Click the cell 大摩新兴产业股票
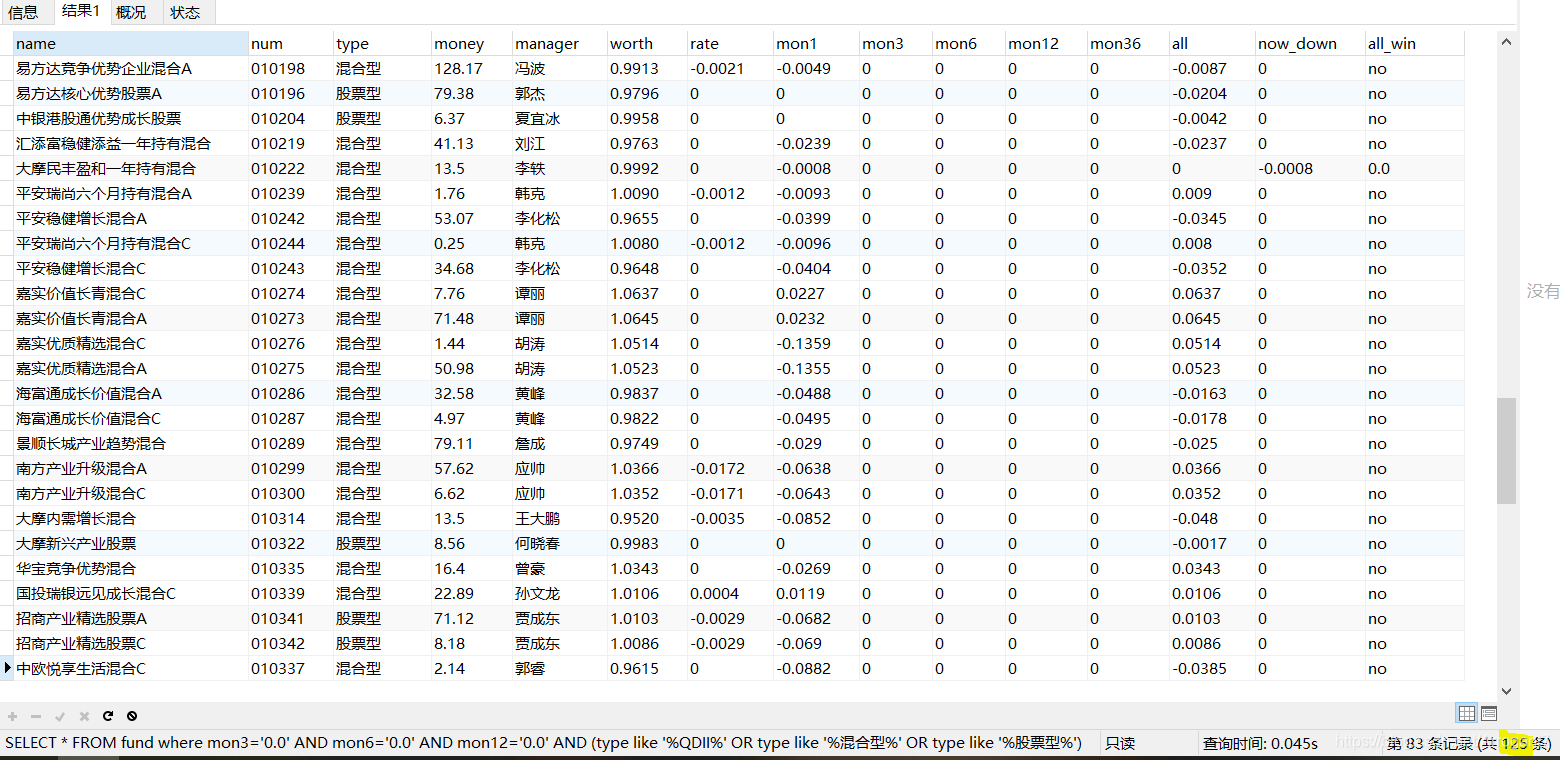Viewport: 1560px width, 760px height. 130,543
